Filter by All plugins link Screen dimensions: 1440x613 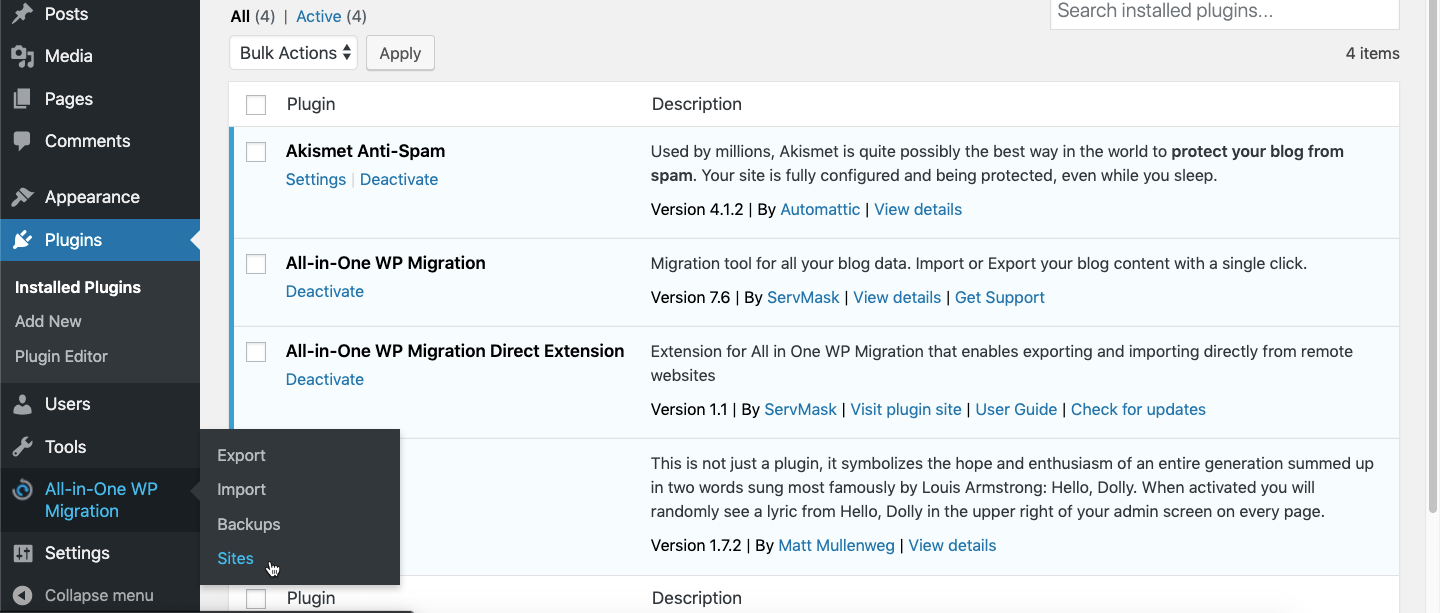coord(240,16)
